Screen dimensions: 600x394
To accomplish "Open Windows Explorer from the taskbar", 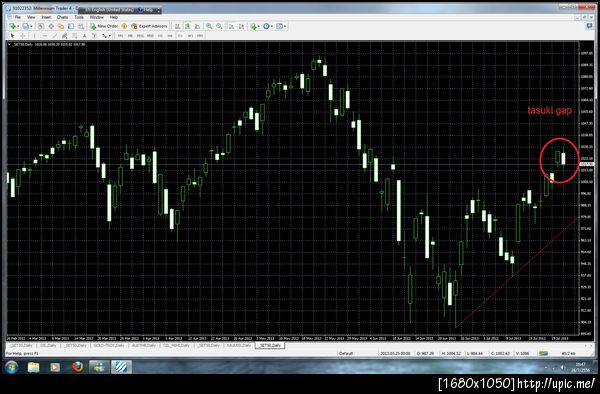I will [x=33, y=367].
